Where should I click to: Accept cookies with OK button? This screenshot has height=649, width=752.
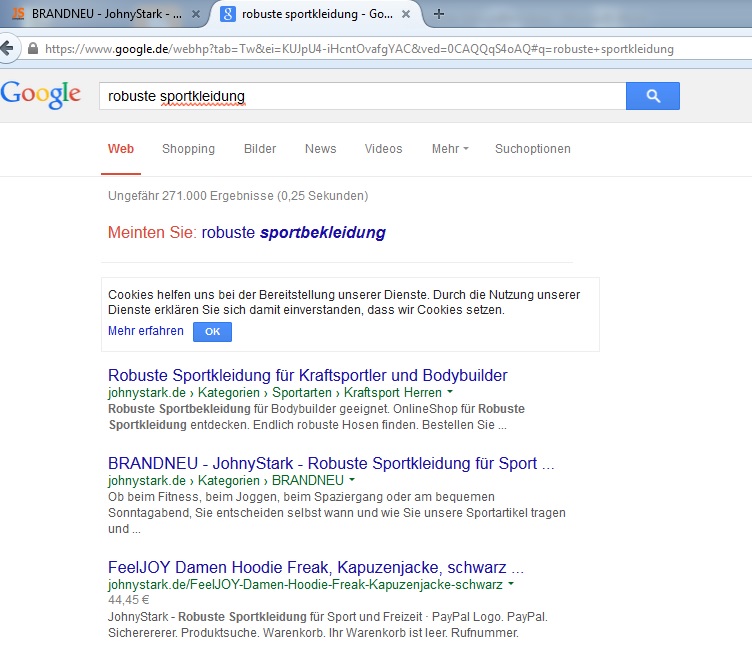[x=212, y=331]
